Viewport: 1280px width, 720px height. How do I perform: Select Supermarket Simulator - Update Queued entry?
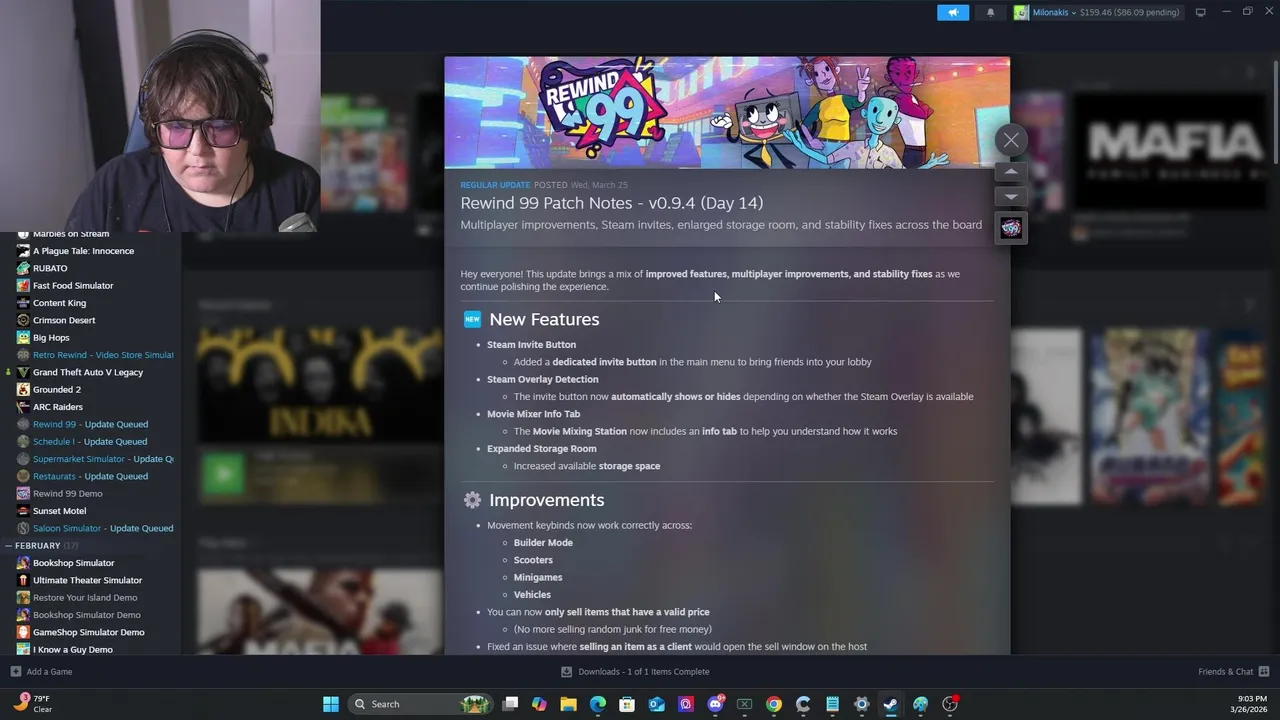[95, 459]
